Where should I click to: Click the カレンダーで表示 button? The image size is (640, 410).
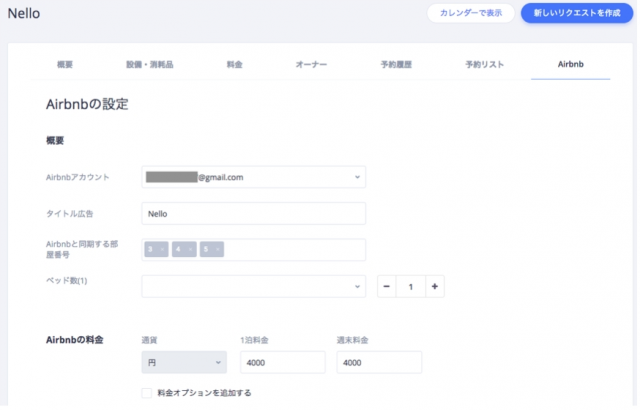pyautogui.click(x=471, y=13)
